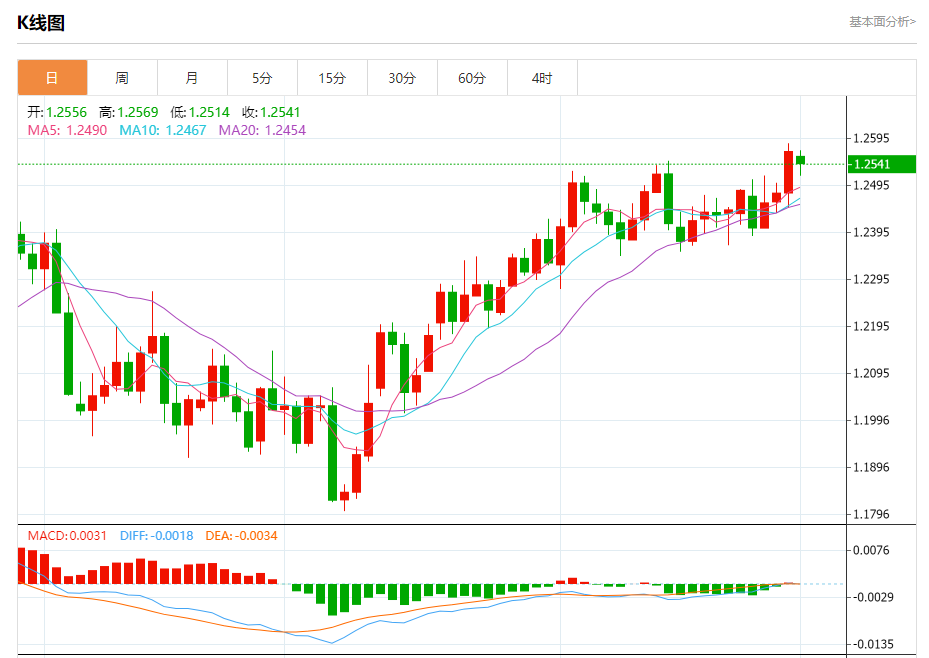Screen dimensions: 929x658
Task: Click the 1.2495 price axis label
Action: [x=871, y=185]
